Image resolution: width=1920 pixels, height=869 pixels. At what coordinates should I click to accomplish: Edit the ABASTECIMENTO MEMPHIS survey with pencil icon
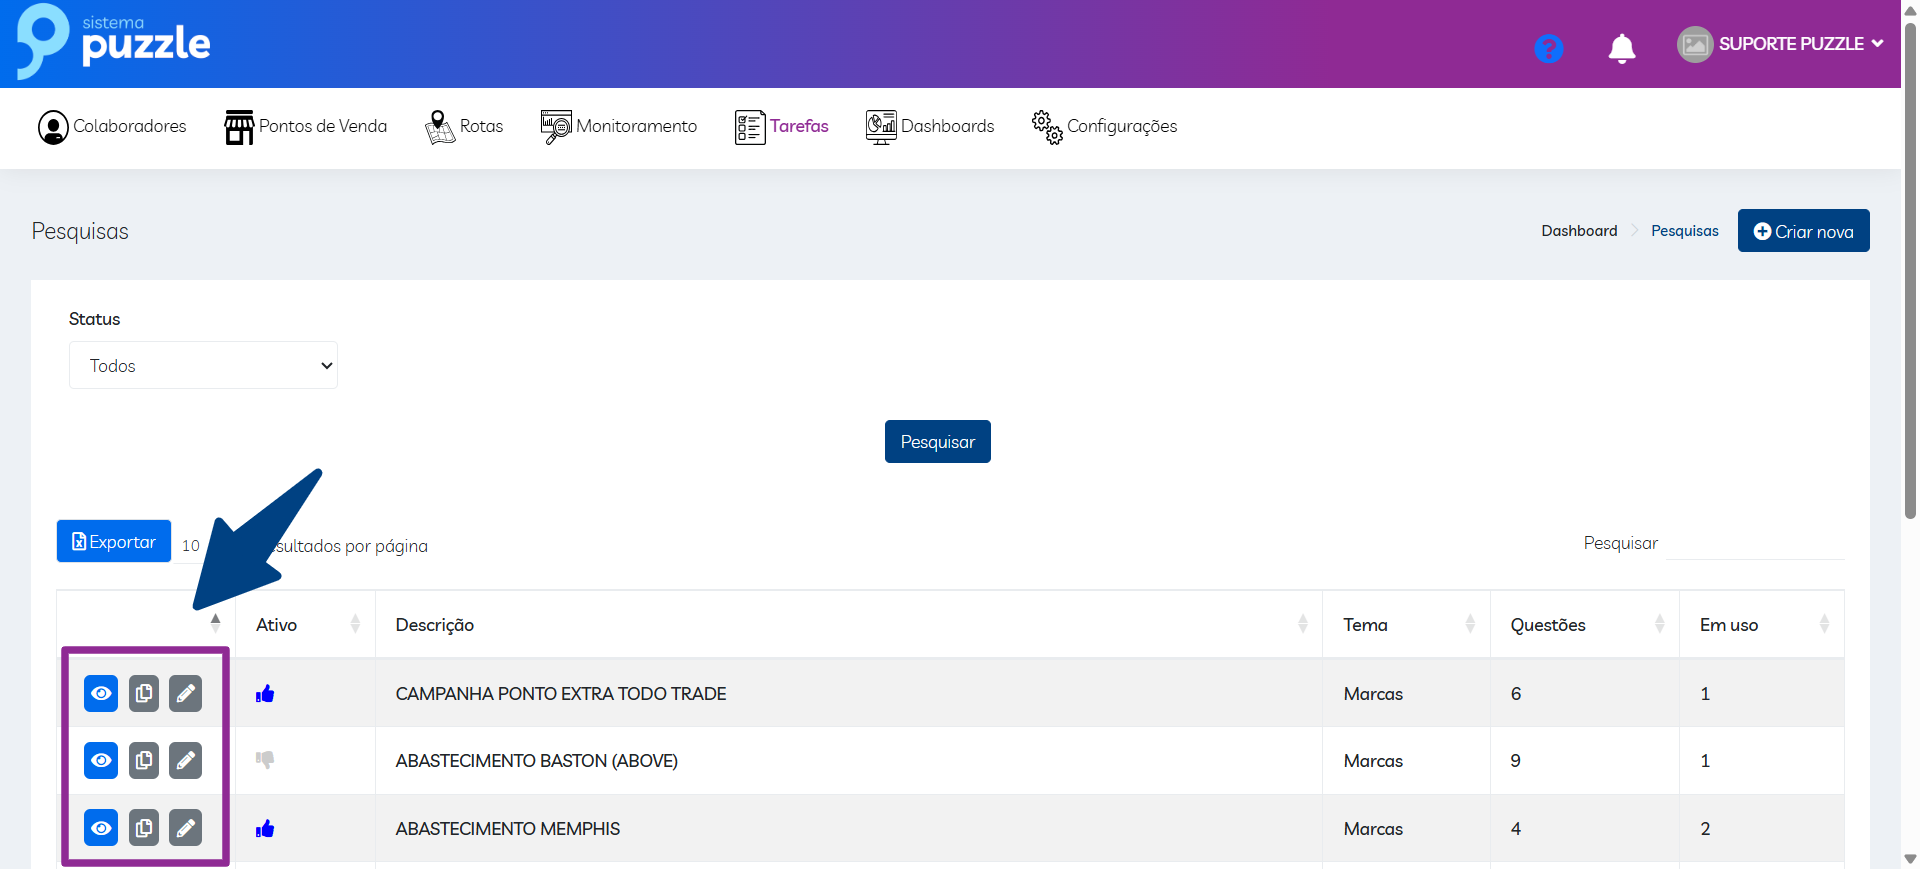186,828
